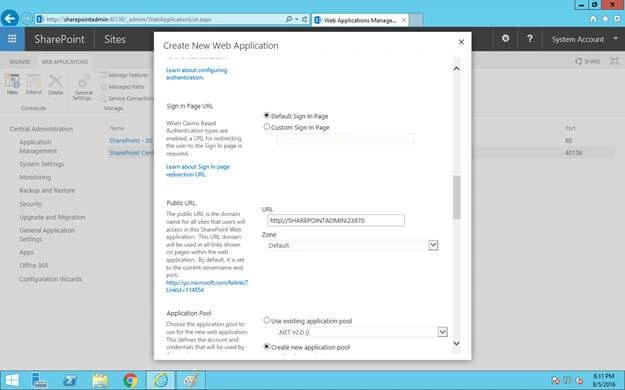625x390 pixels.
Task: Select the Web Applications Management browser tab
Action: tap(360, 20)
